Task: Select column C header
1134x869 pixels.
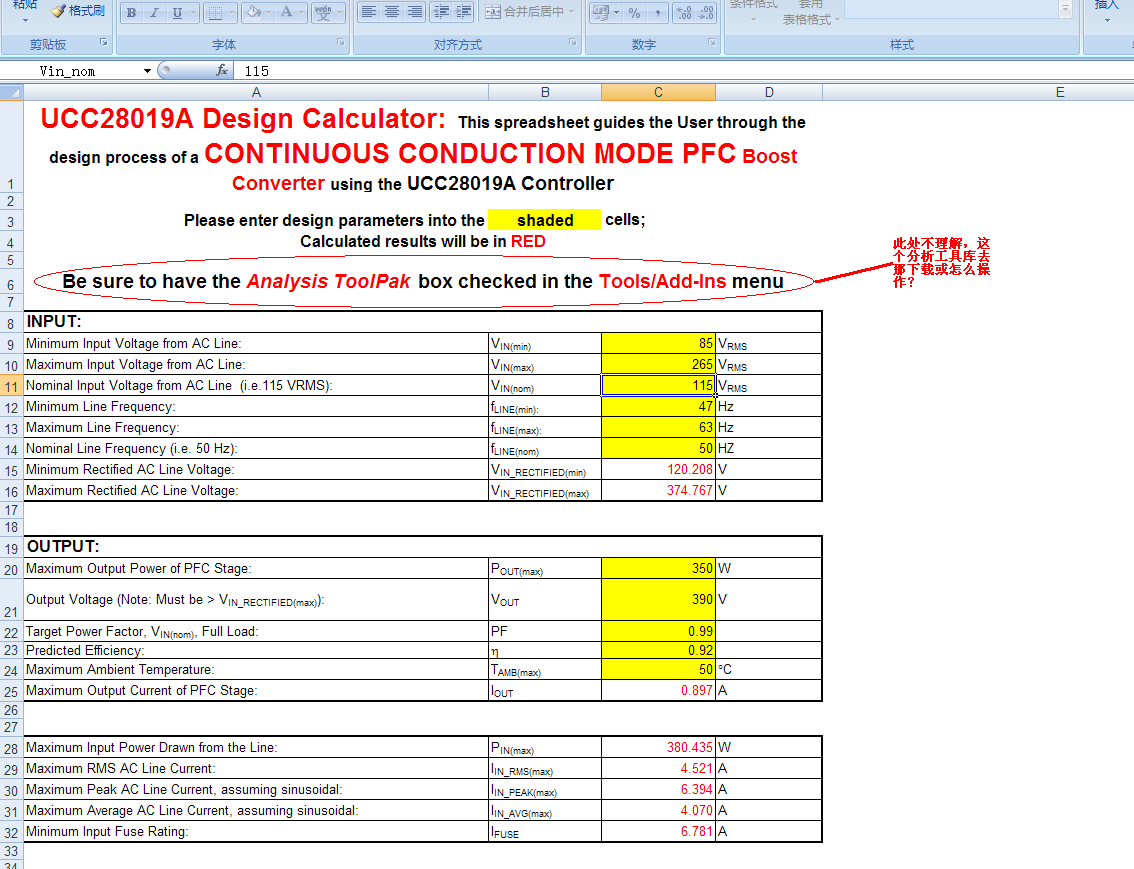Action: 658,92
